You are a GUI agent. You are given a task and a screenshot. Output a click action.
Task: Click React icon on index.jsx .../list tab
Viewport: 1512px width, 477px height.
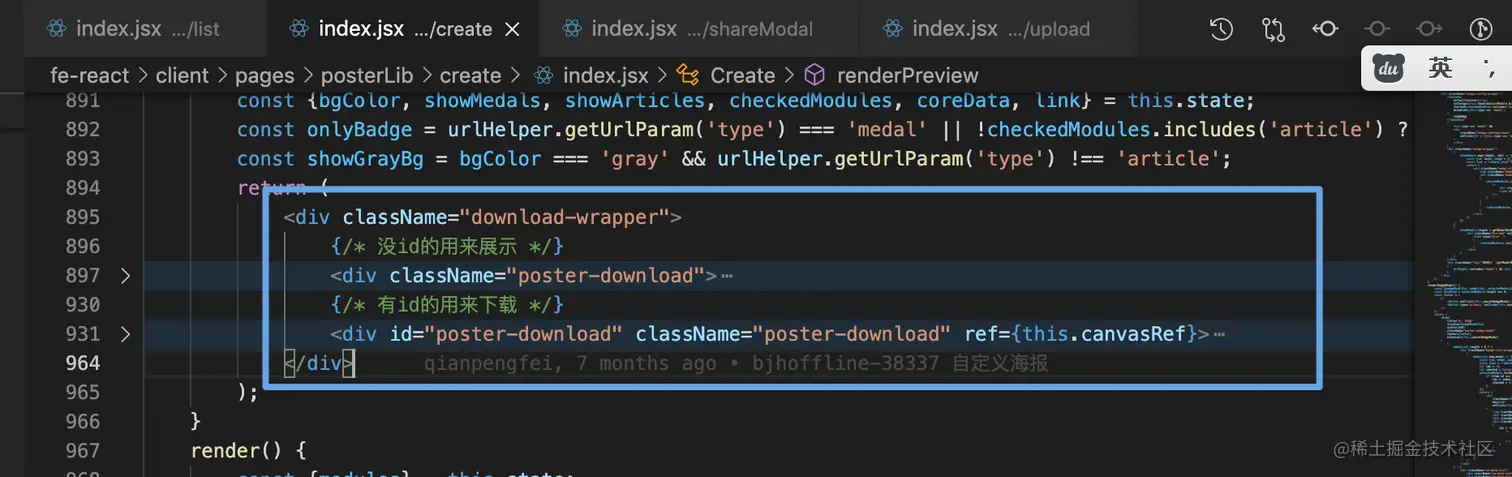coord(57,29)
